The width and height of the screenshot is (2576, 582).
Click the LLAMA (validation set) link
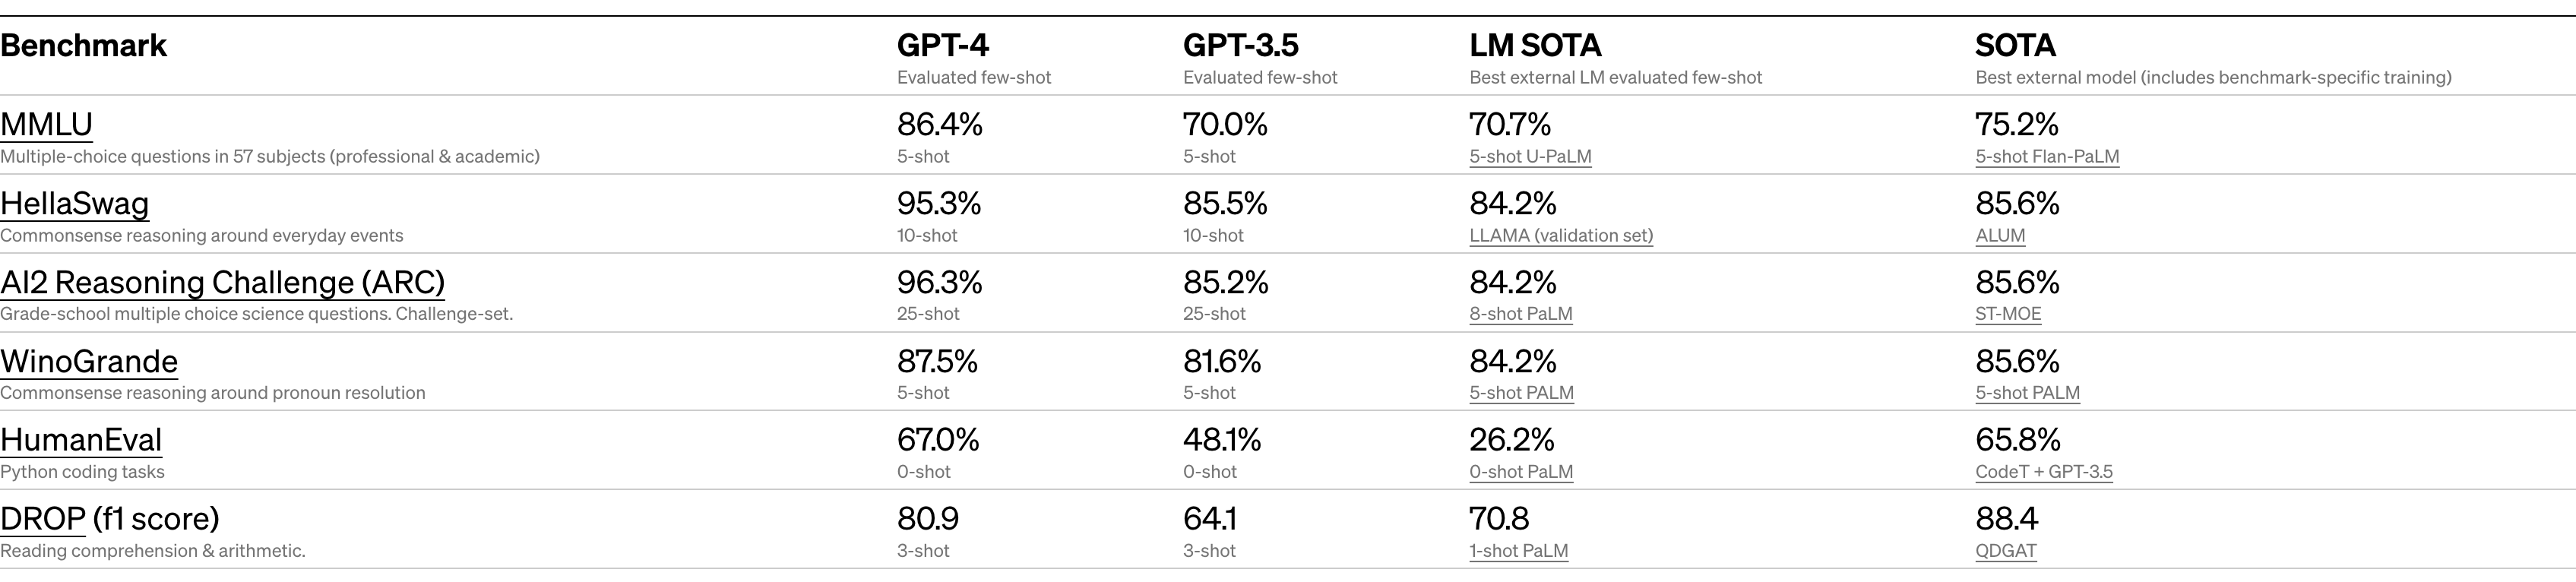click(x=1561, y=236)
